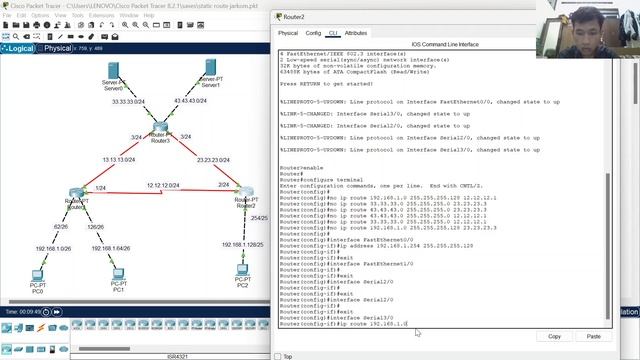Click the Zoom In magnifier icon
The height and width of the screenshot is (360, 640).
click(x=125, y=25)
